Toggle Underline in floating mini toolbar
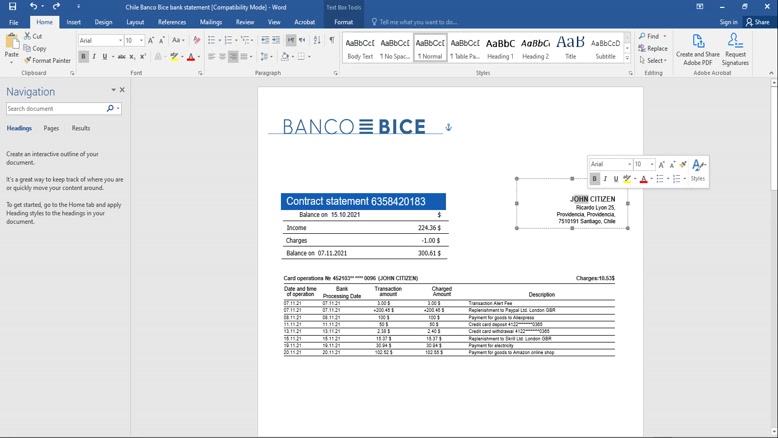 pyautogui.click(x=616, y=179)
